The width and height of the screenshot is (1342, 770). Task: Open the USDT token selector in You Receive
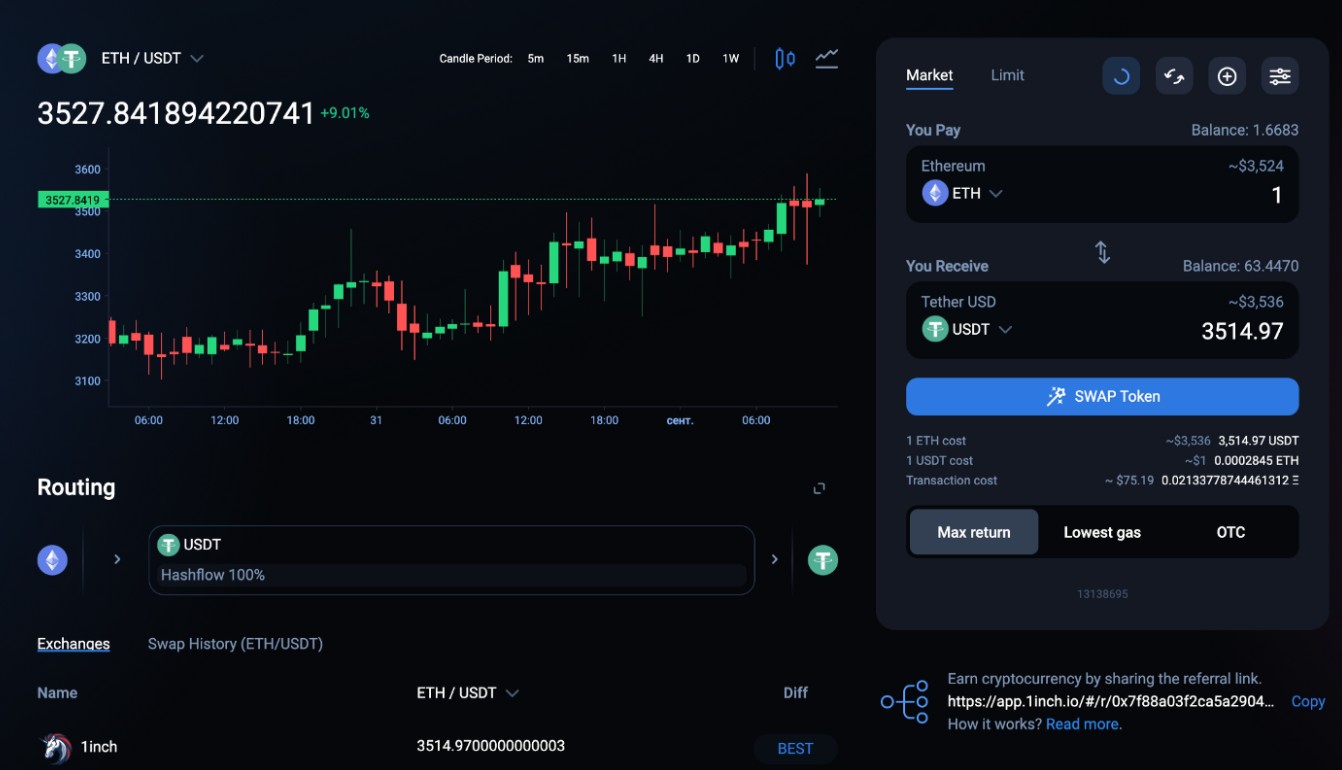point(968,329)
